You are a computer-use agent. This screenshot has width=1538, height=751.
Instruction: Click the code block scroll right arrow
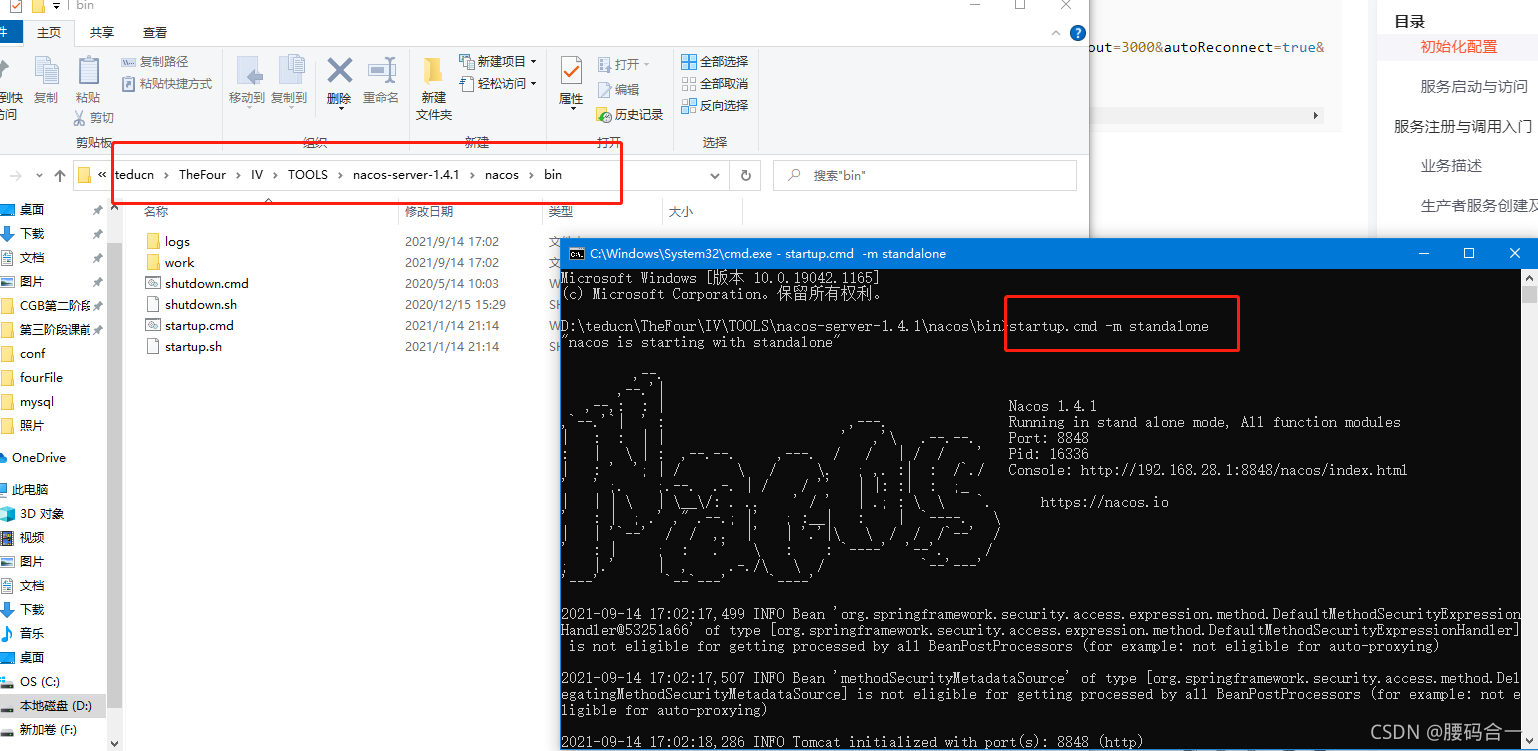click(1316, 116)
